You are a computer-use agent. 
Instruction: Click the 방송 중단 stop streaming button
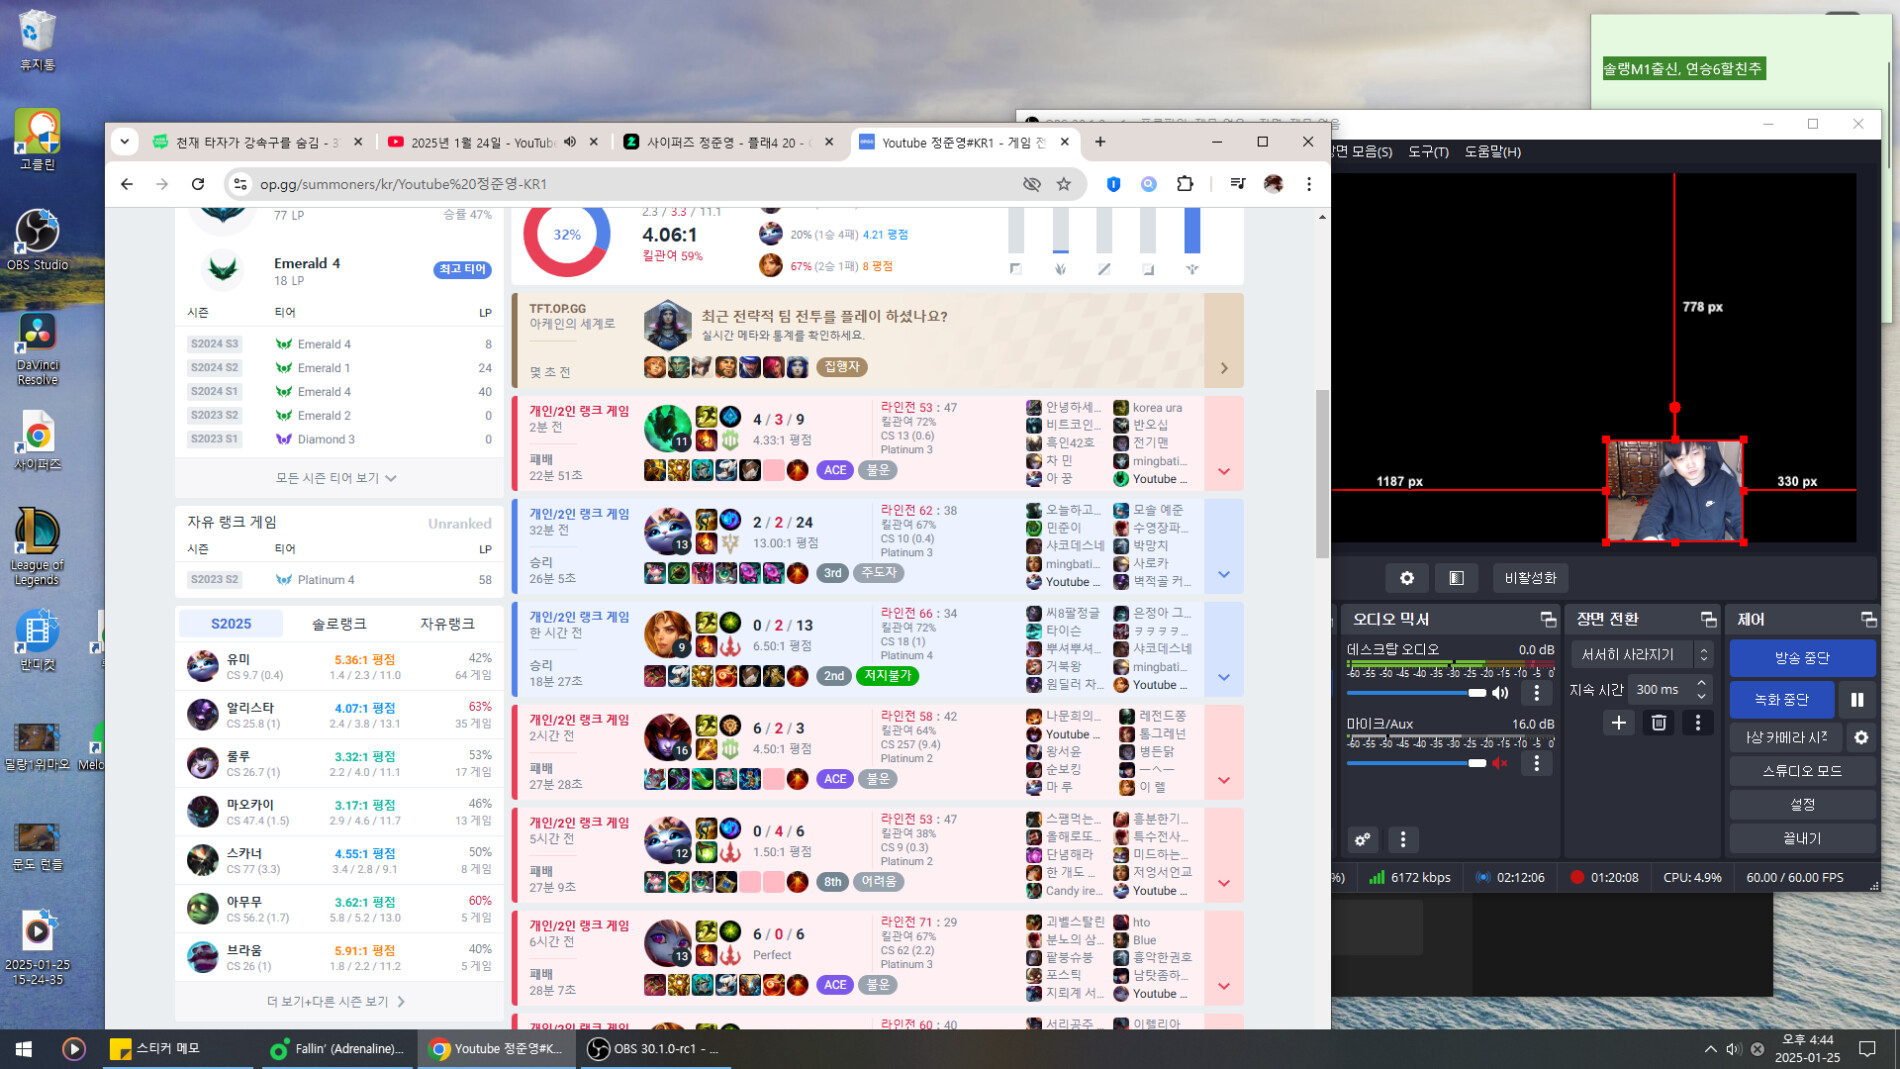1801,658
